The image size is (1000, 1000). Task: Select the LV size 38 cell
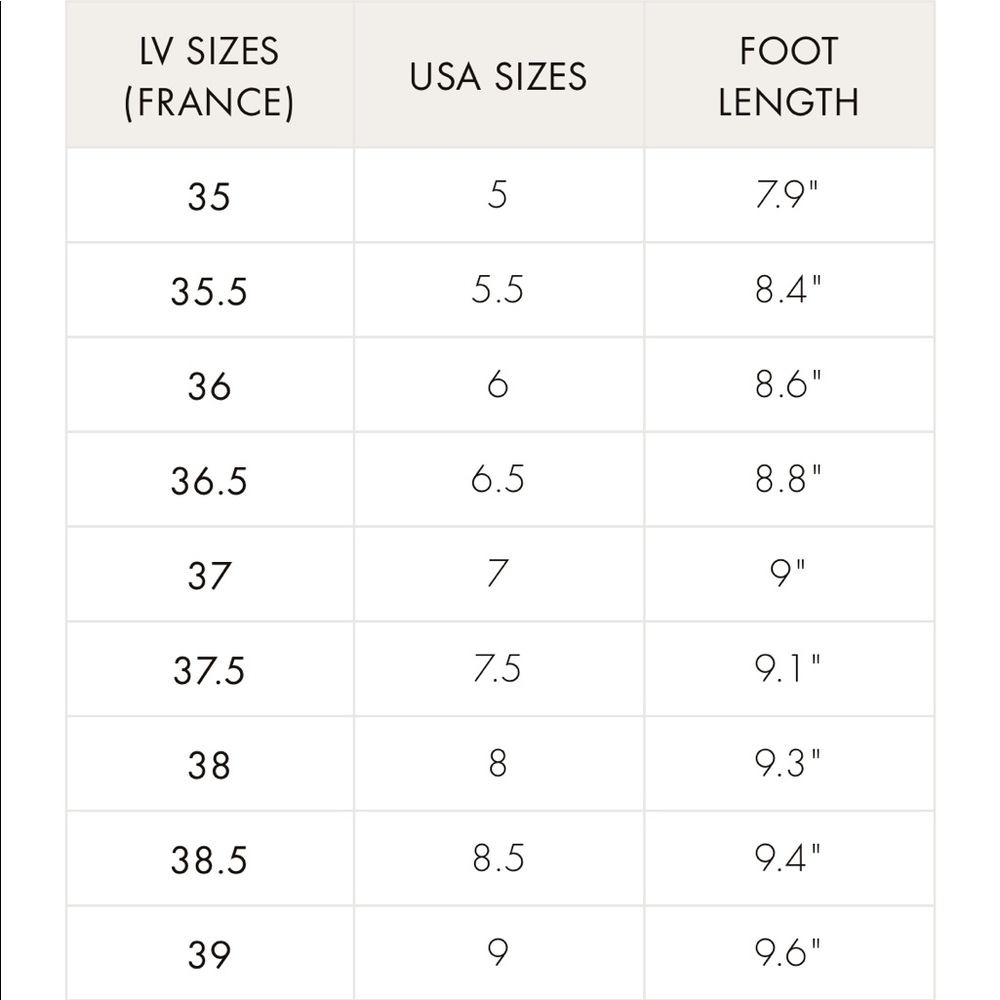click(x=210, y=763)
